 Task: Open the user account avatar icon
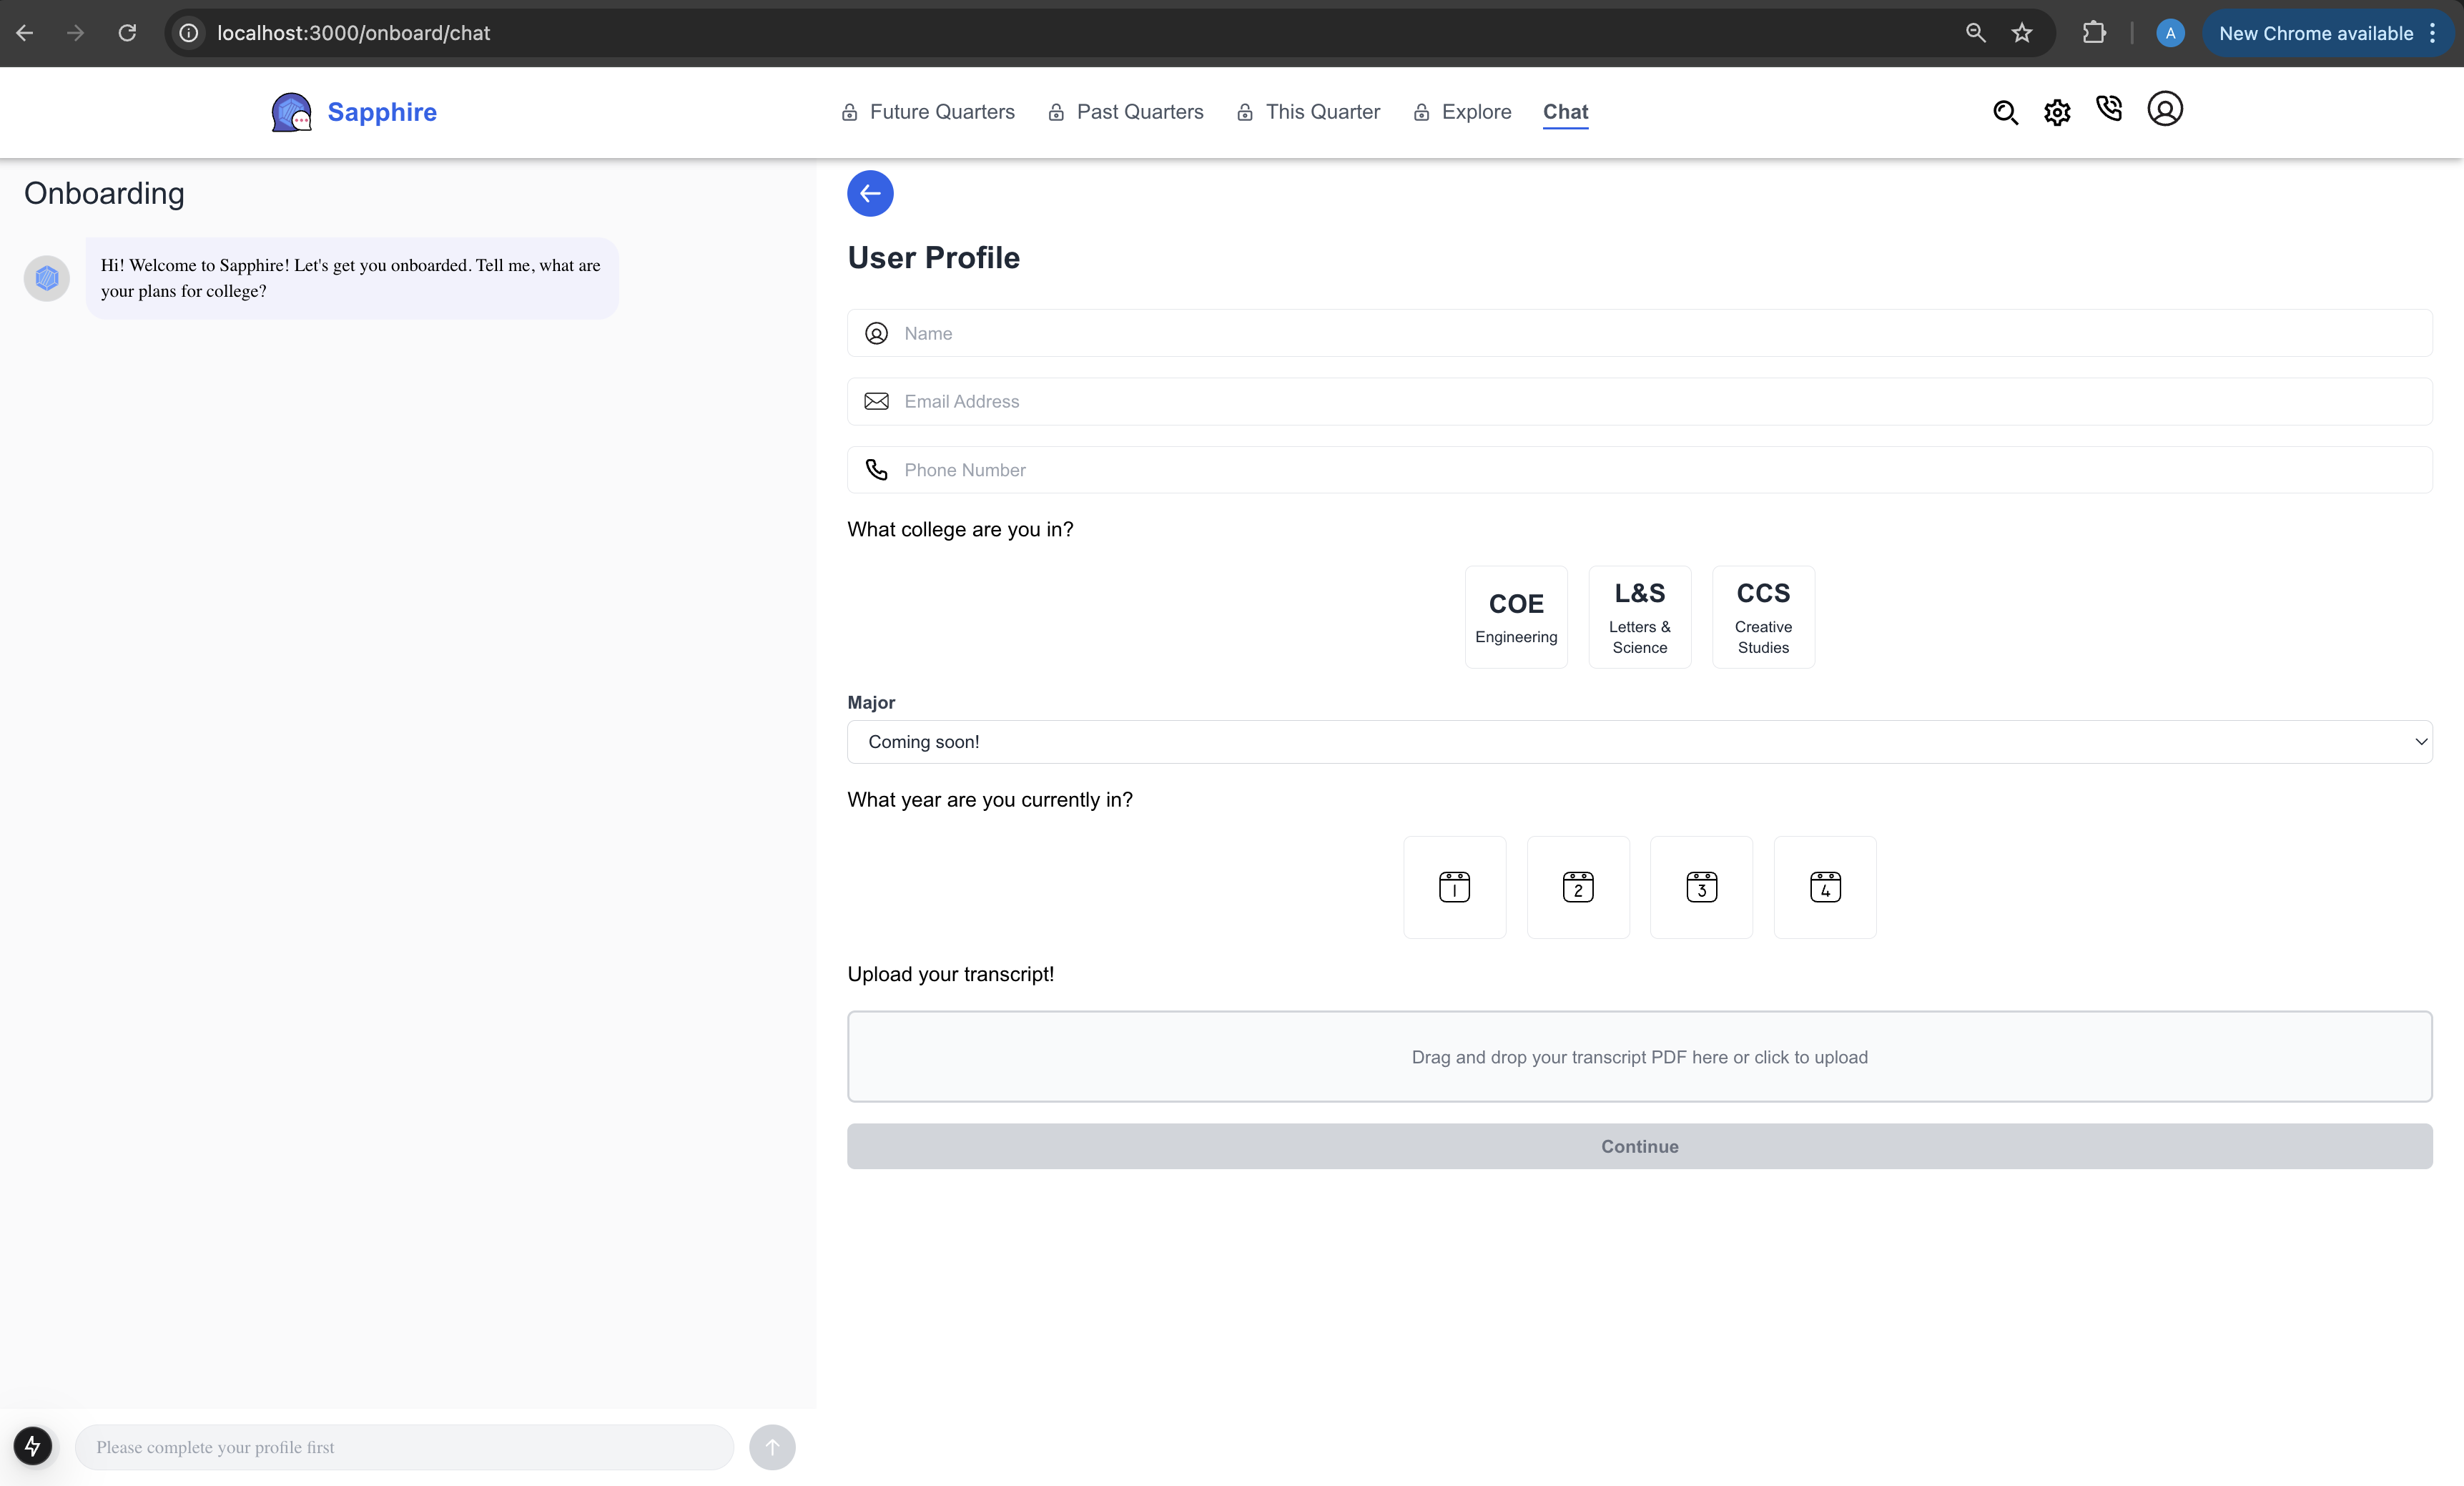coord(2165,109)
